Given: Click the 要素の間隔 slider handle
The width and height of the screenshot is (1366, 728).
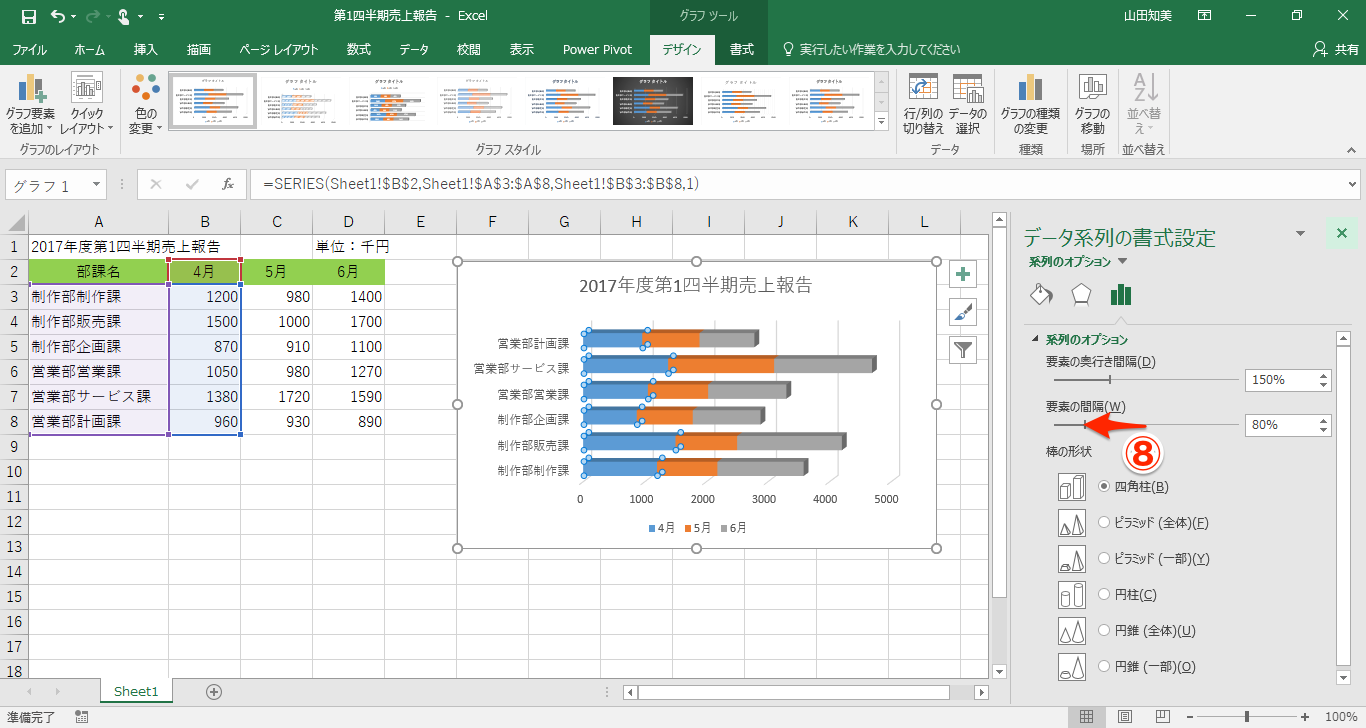Looking at the screenshot, I should [1086, 424].
